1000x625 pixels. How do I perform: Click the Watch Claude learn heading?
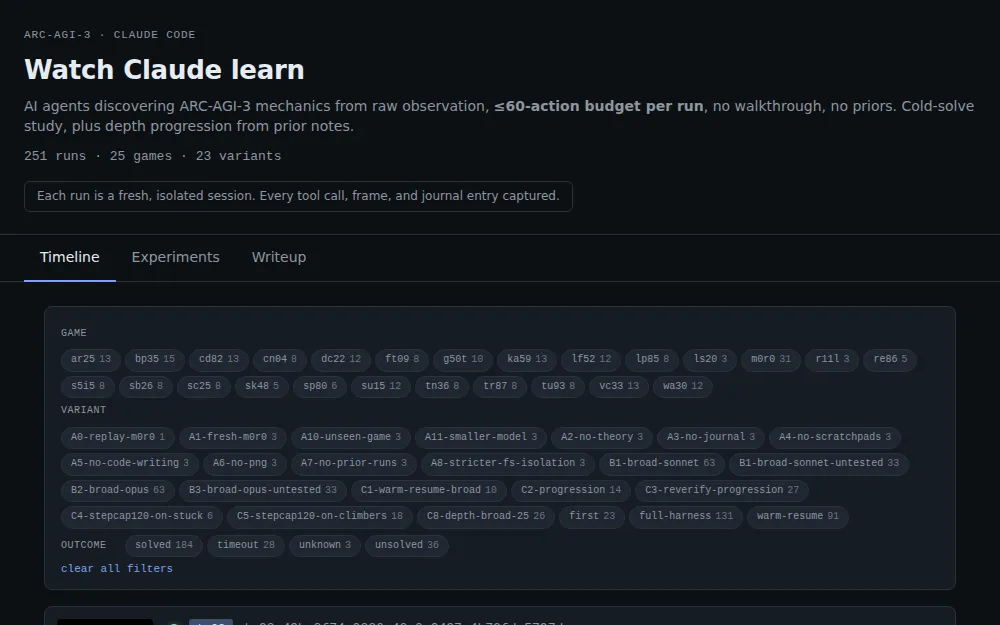164,70
